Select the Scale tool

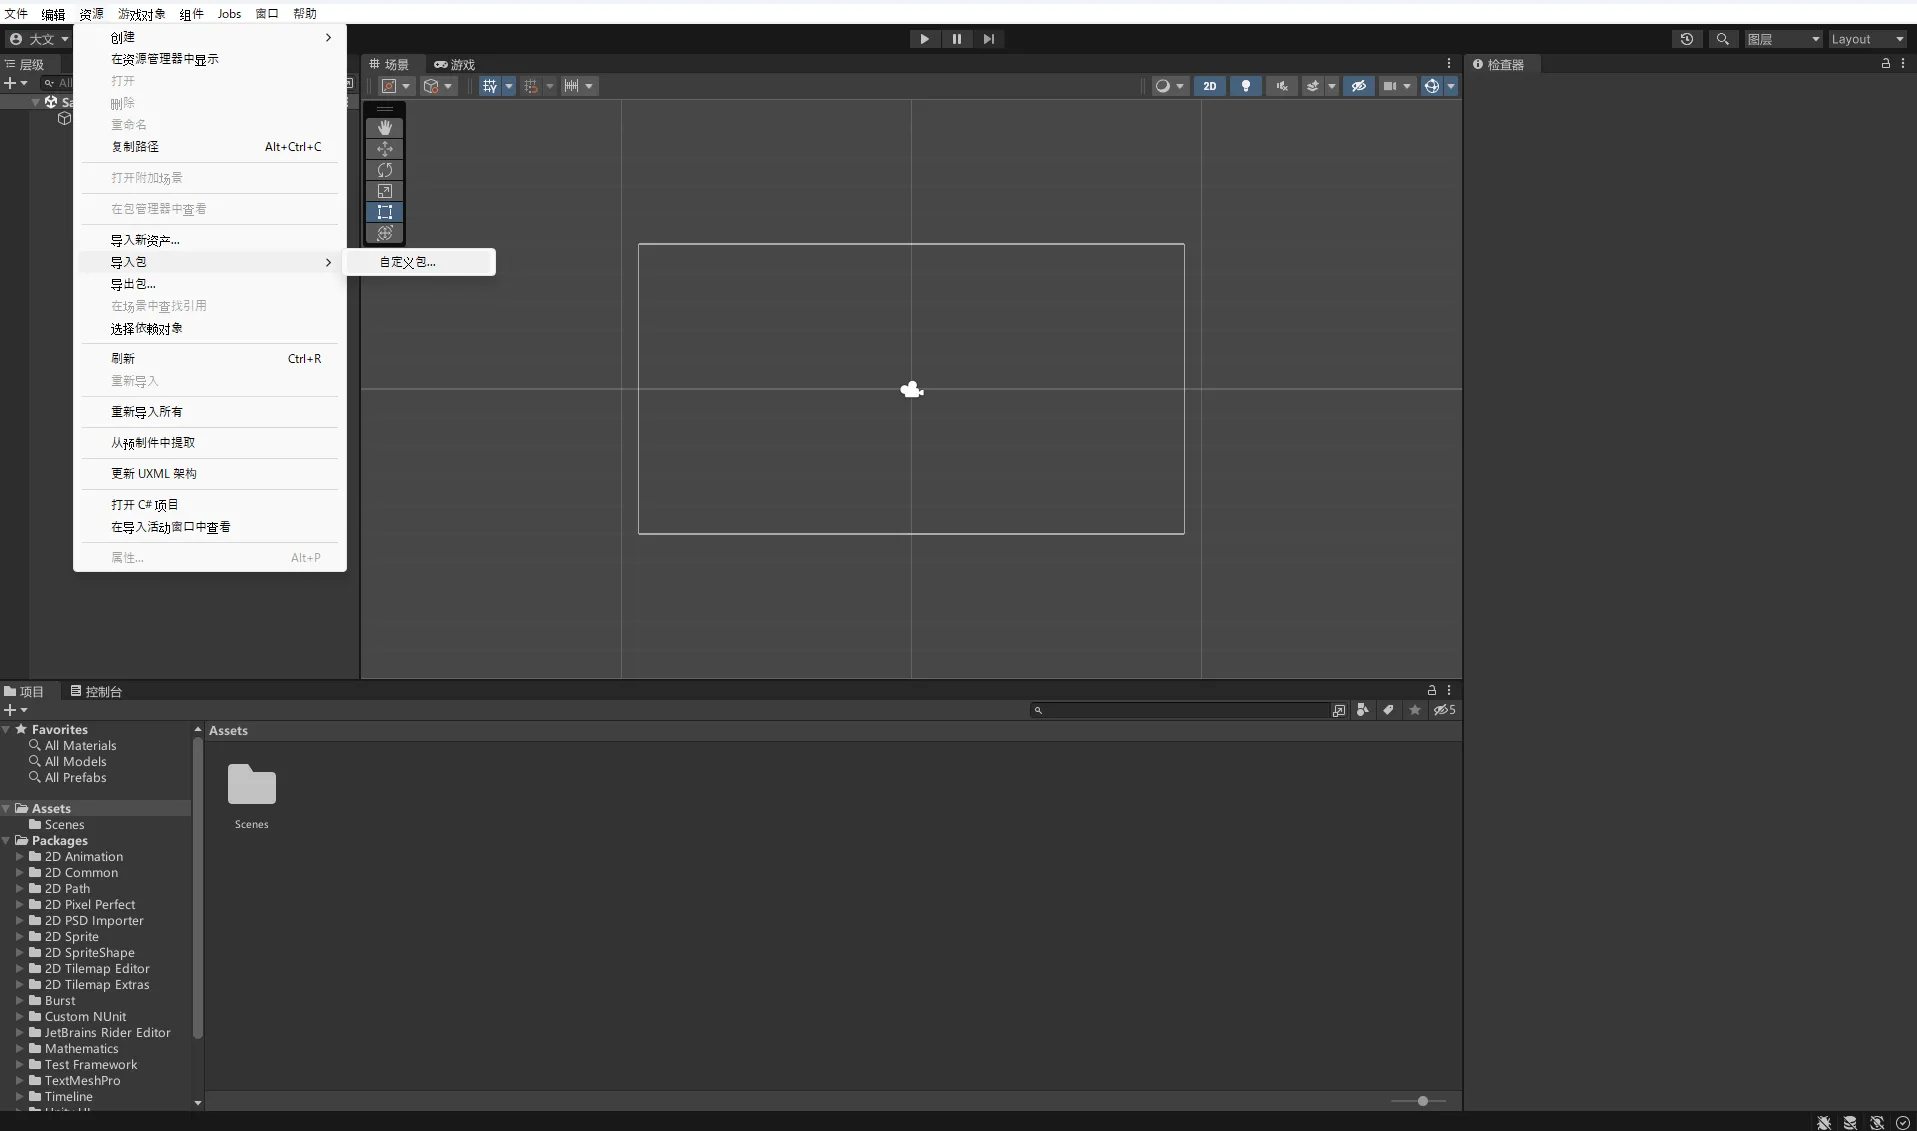pos(385,191)
